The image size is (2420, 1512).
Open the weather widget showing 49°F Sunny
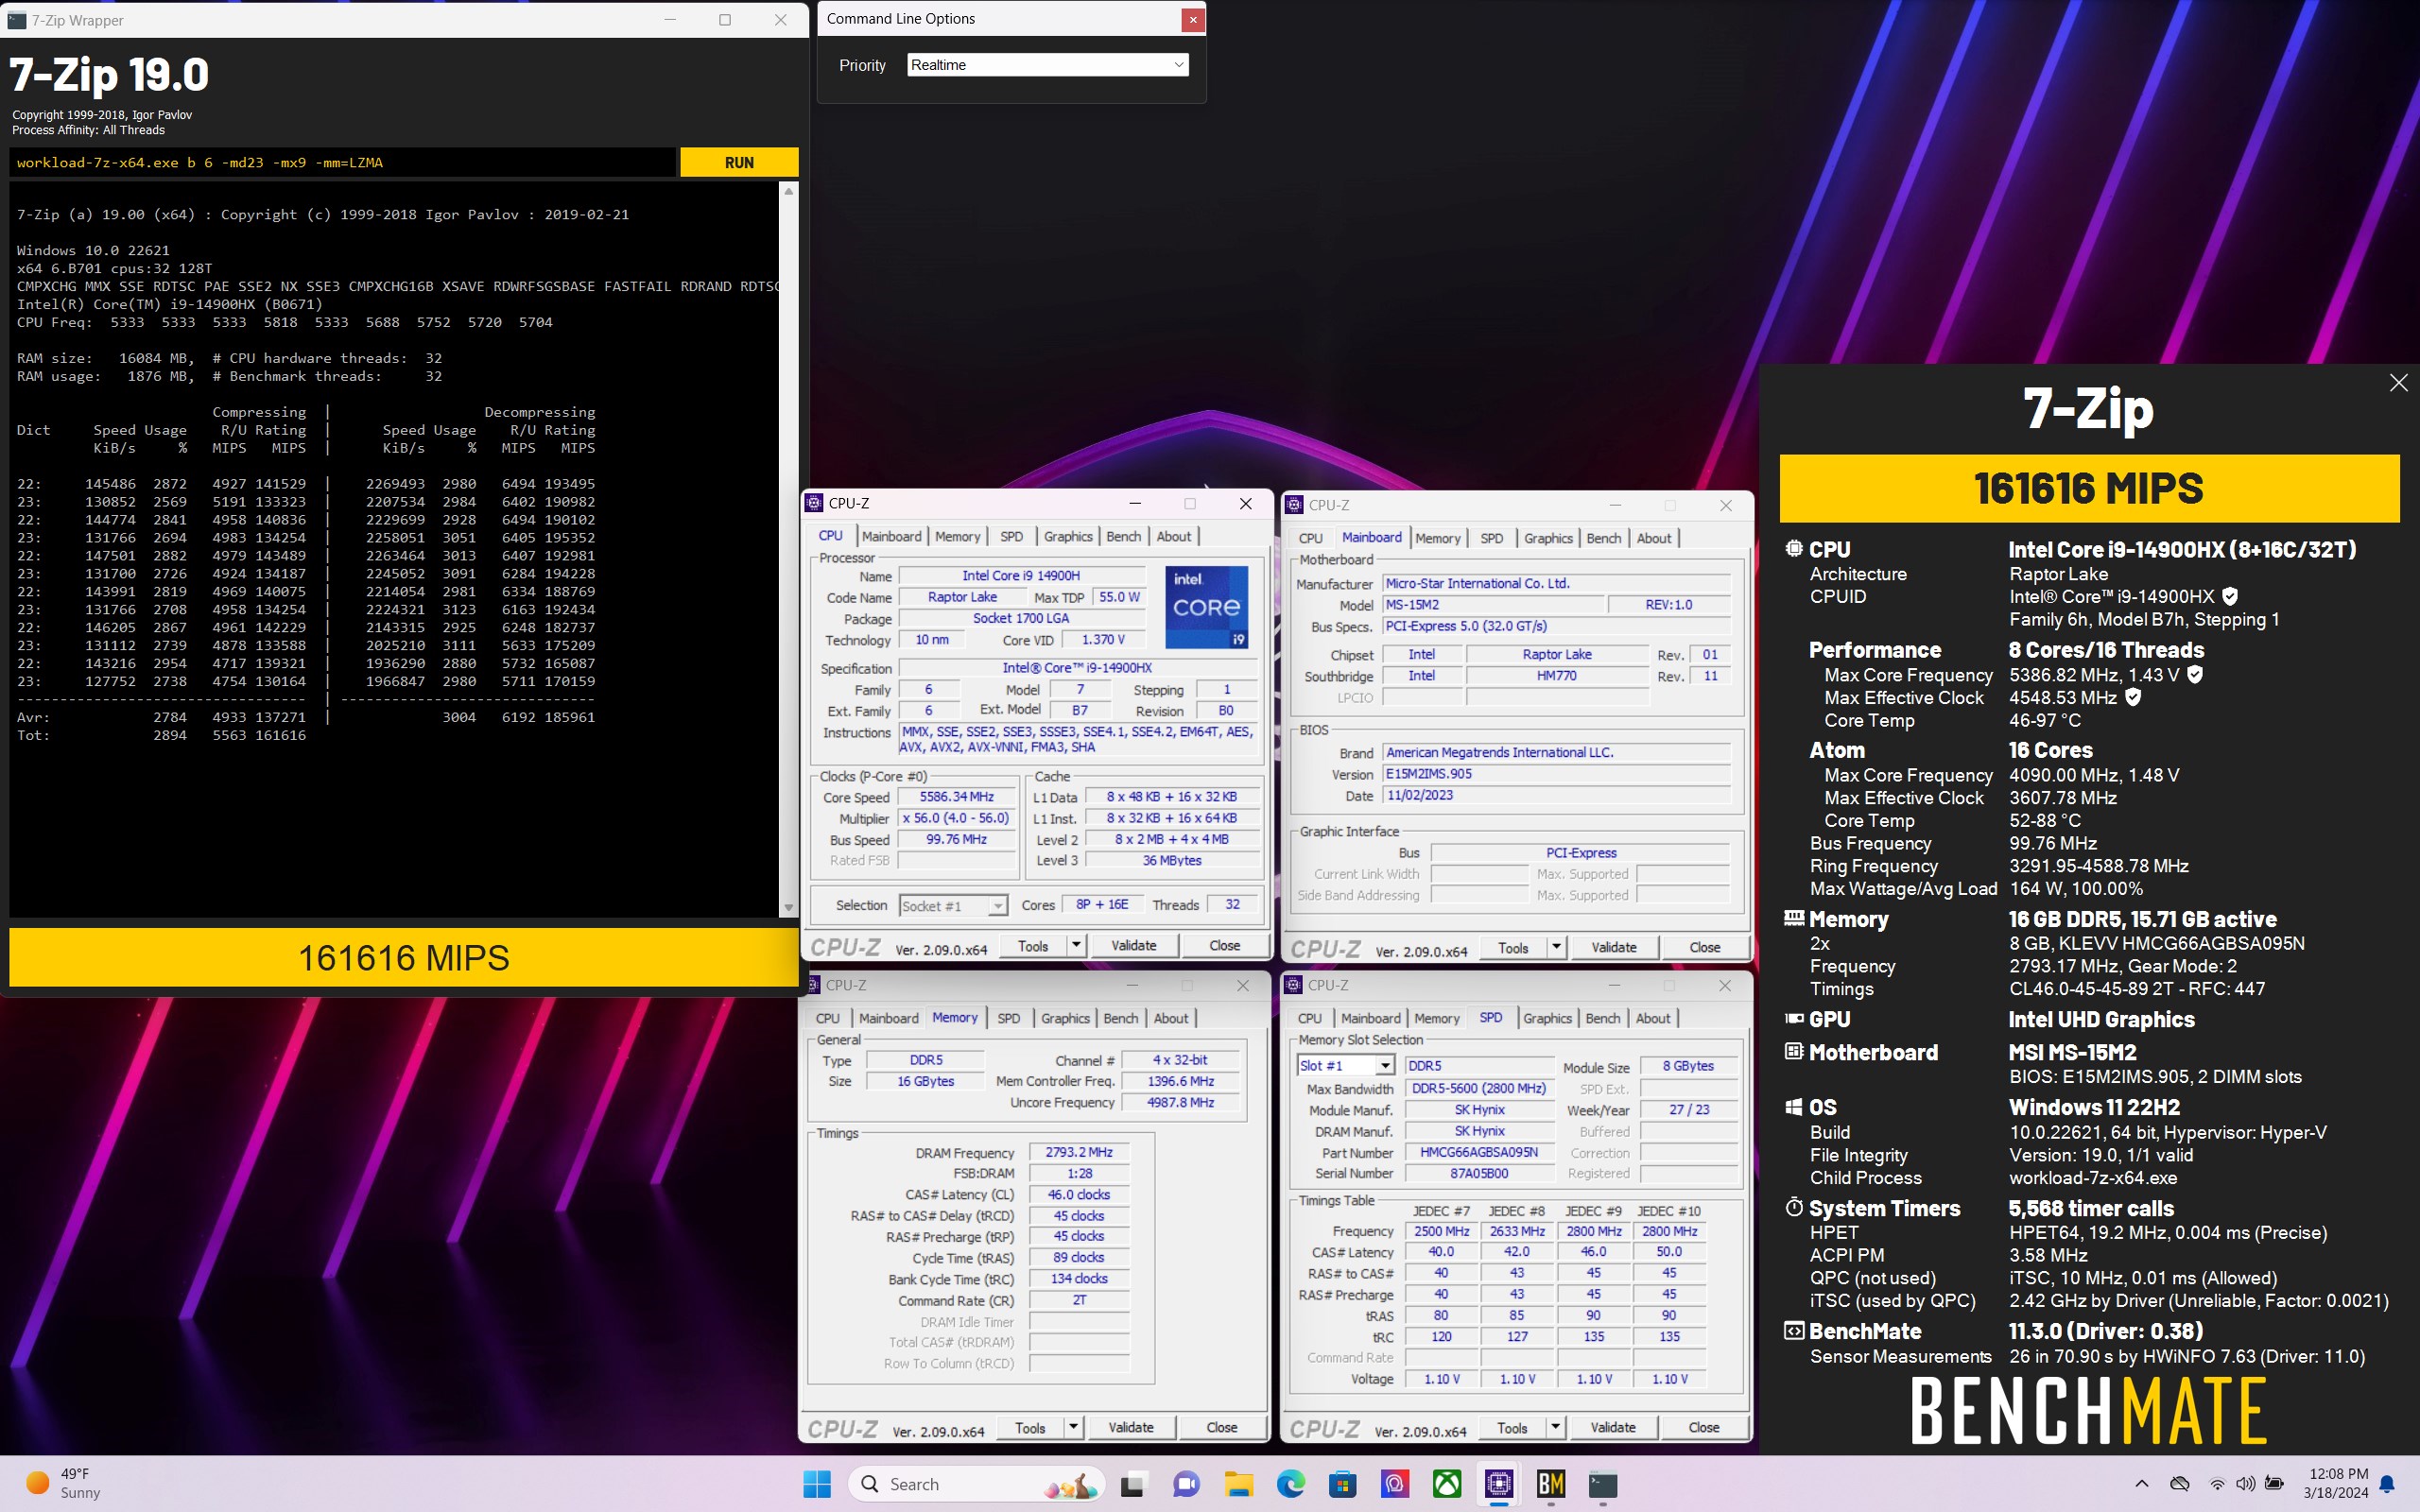62,1483
